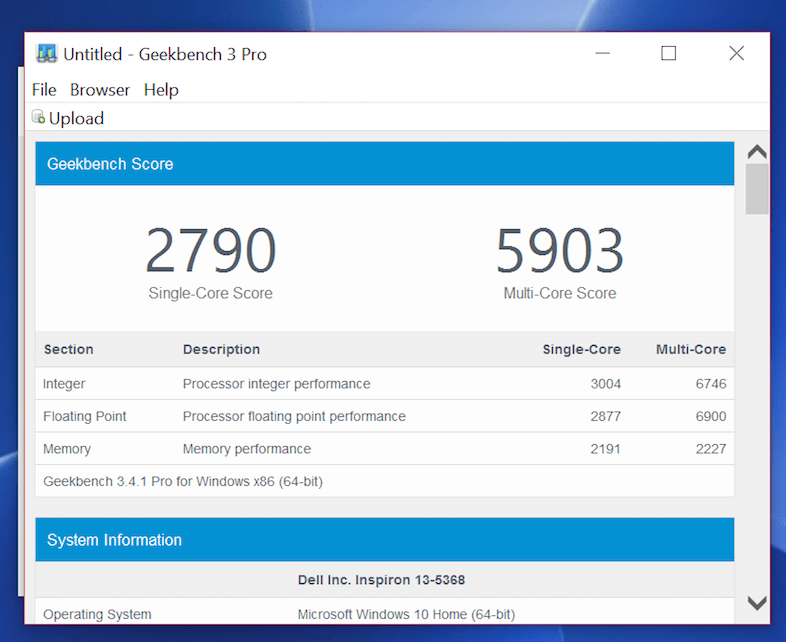The image size is (786, 642).
Task: Click the Single-Core column header
Action: 581,349
